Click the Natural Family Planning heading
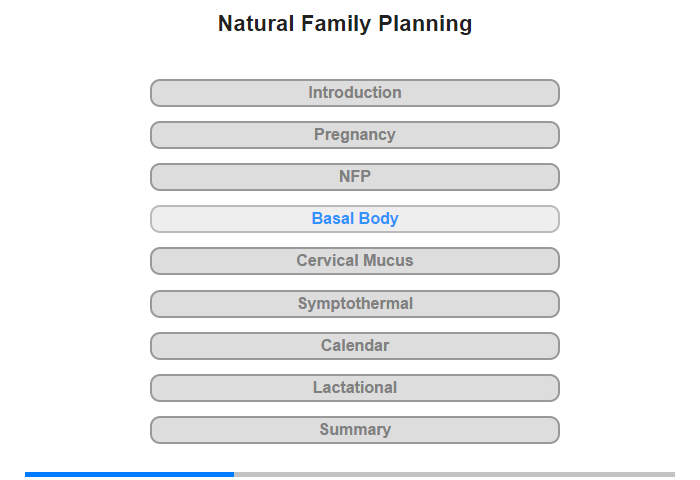The image size is (700, 480). click(345, 24)
